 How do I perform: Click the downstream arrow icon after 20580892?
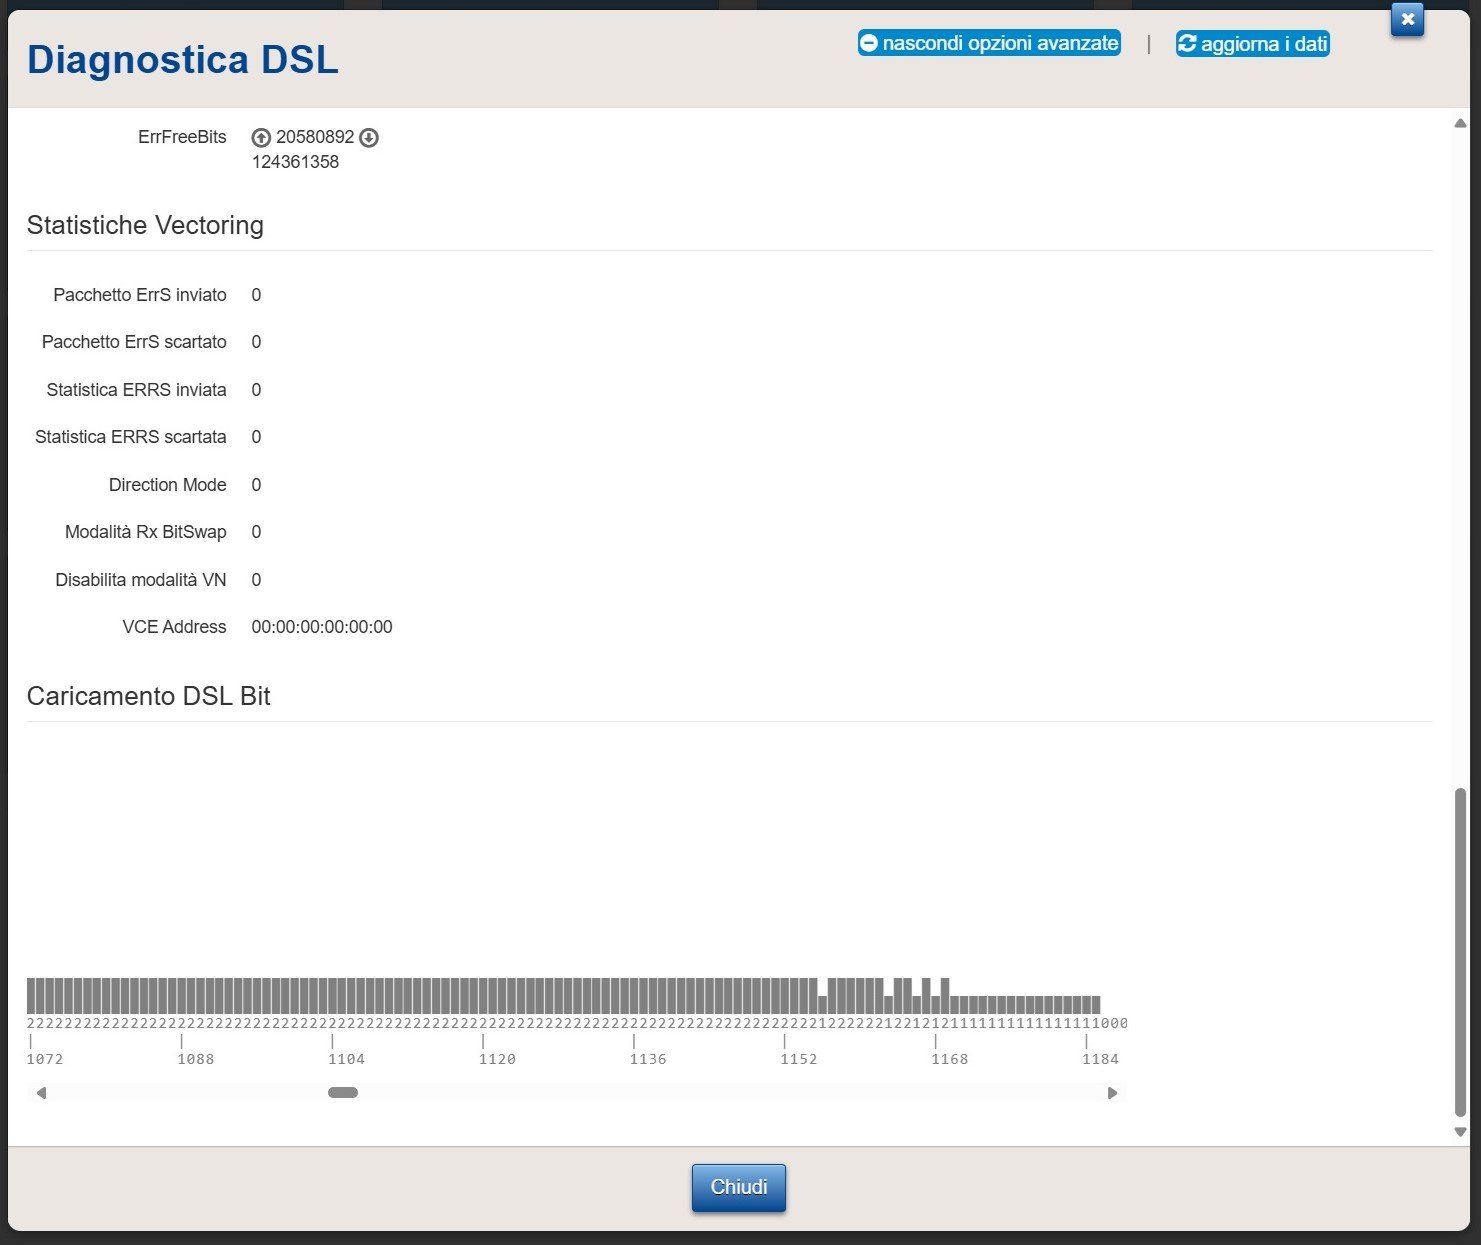pyautogui.click(x=369, y=138)
